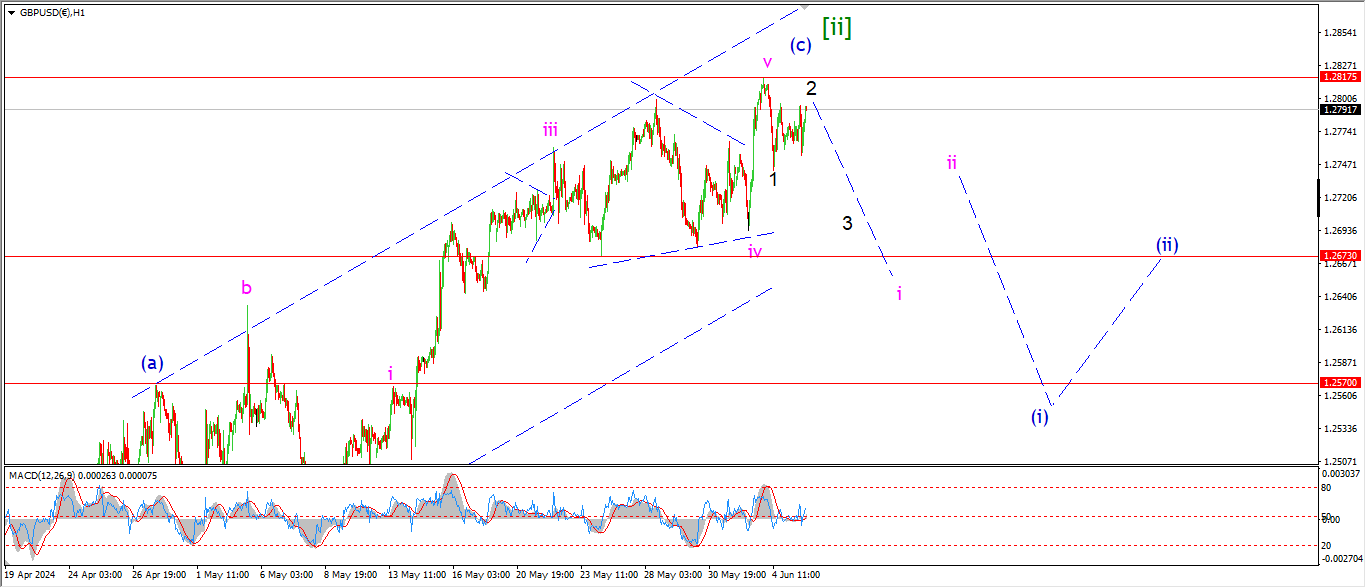Image resolution: width=1366 pixels, height=588 pixels.
Task: Select the red 1.25700 level price tag
Action: 1338,383
